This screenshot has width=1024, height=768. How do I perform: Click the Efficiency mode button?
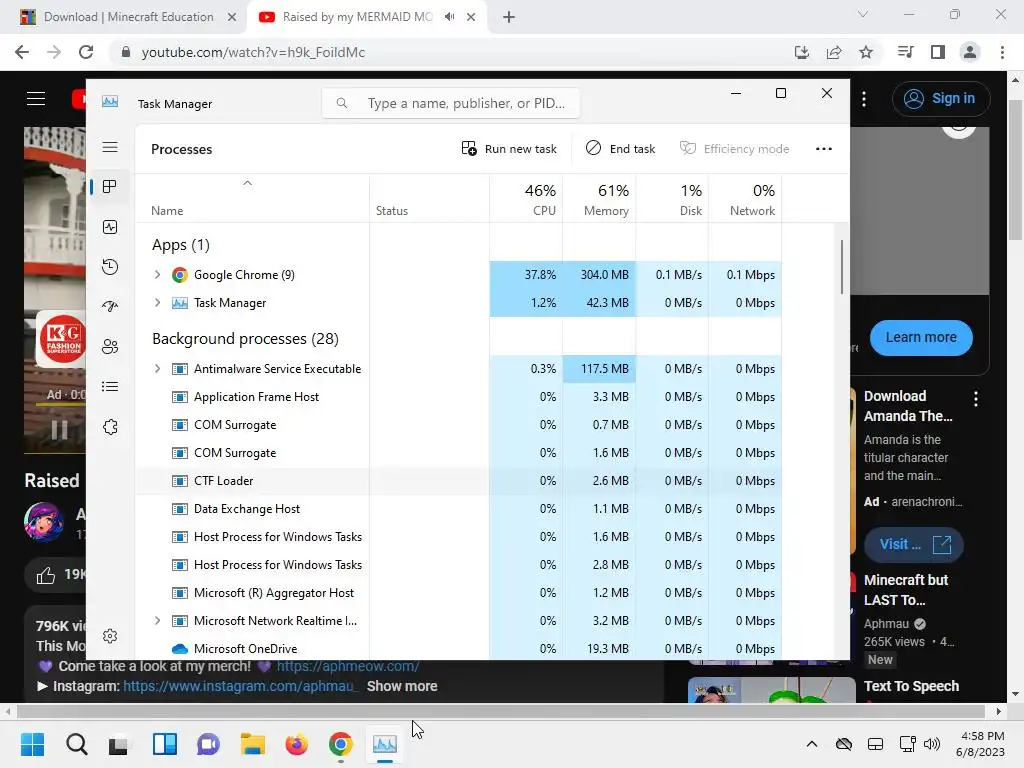[x=734, y=149]
